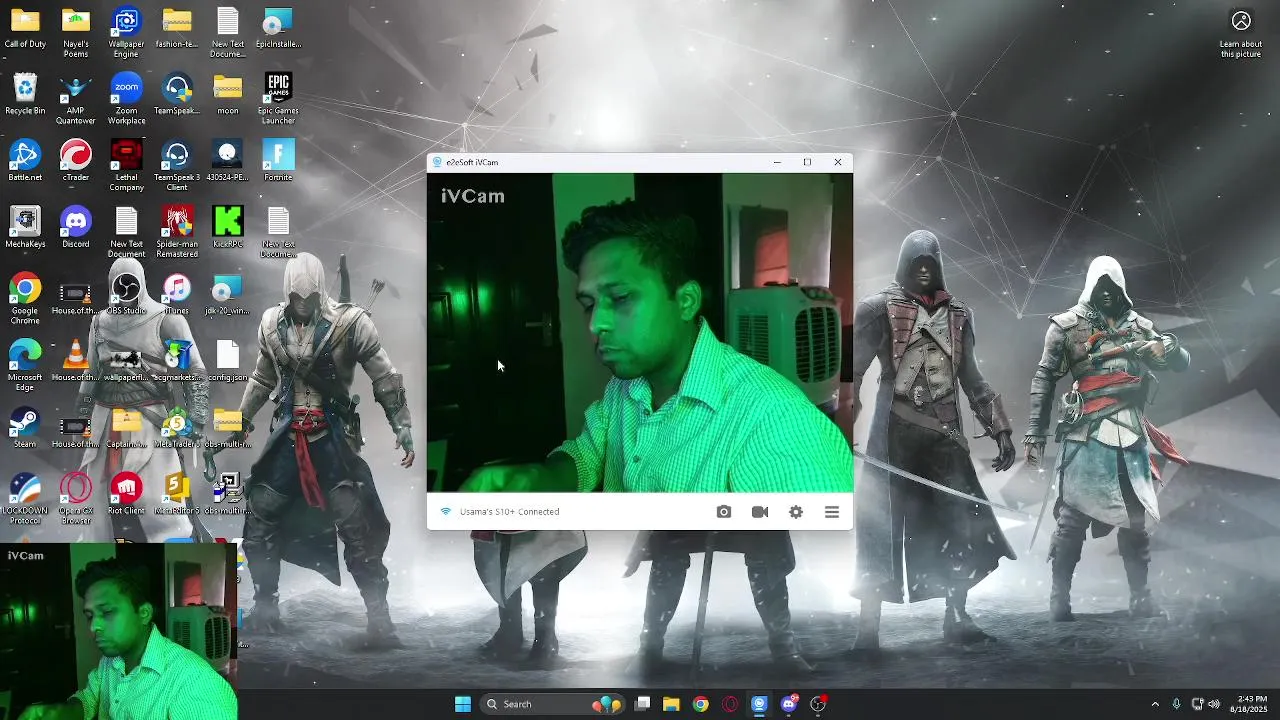The height and width of the screenshot is (720, 1280).
Task: Select the AMP Quantower shortcut
Action: (x=76, y=99)
